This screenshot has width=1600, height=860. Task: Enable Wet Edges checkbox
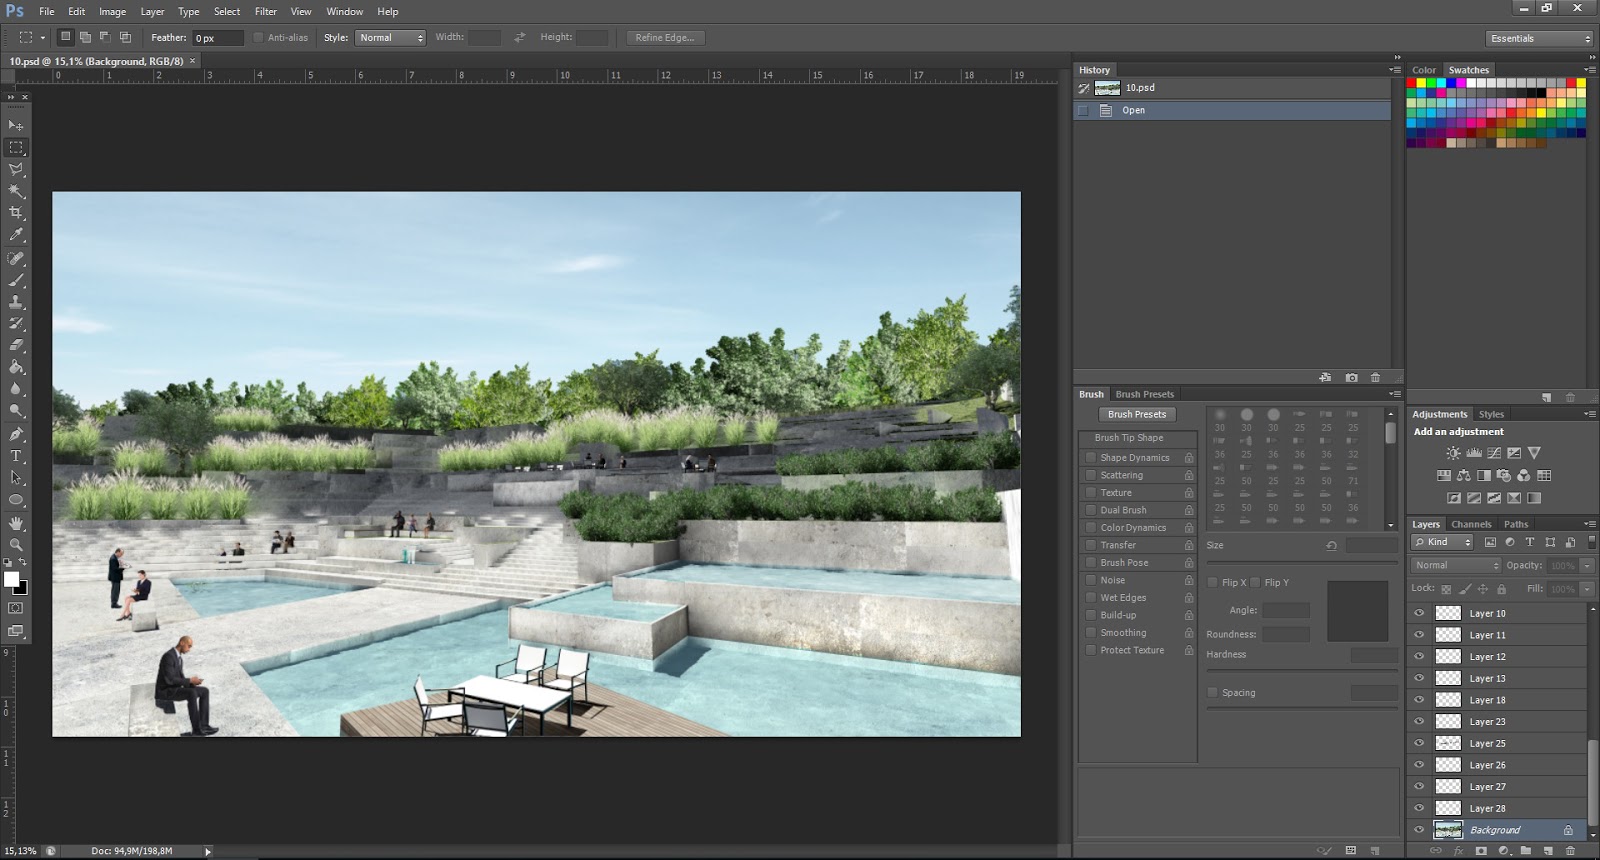[x=1091, y=598]
